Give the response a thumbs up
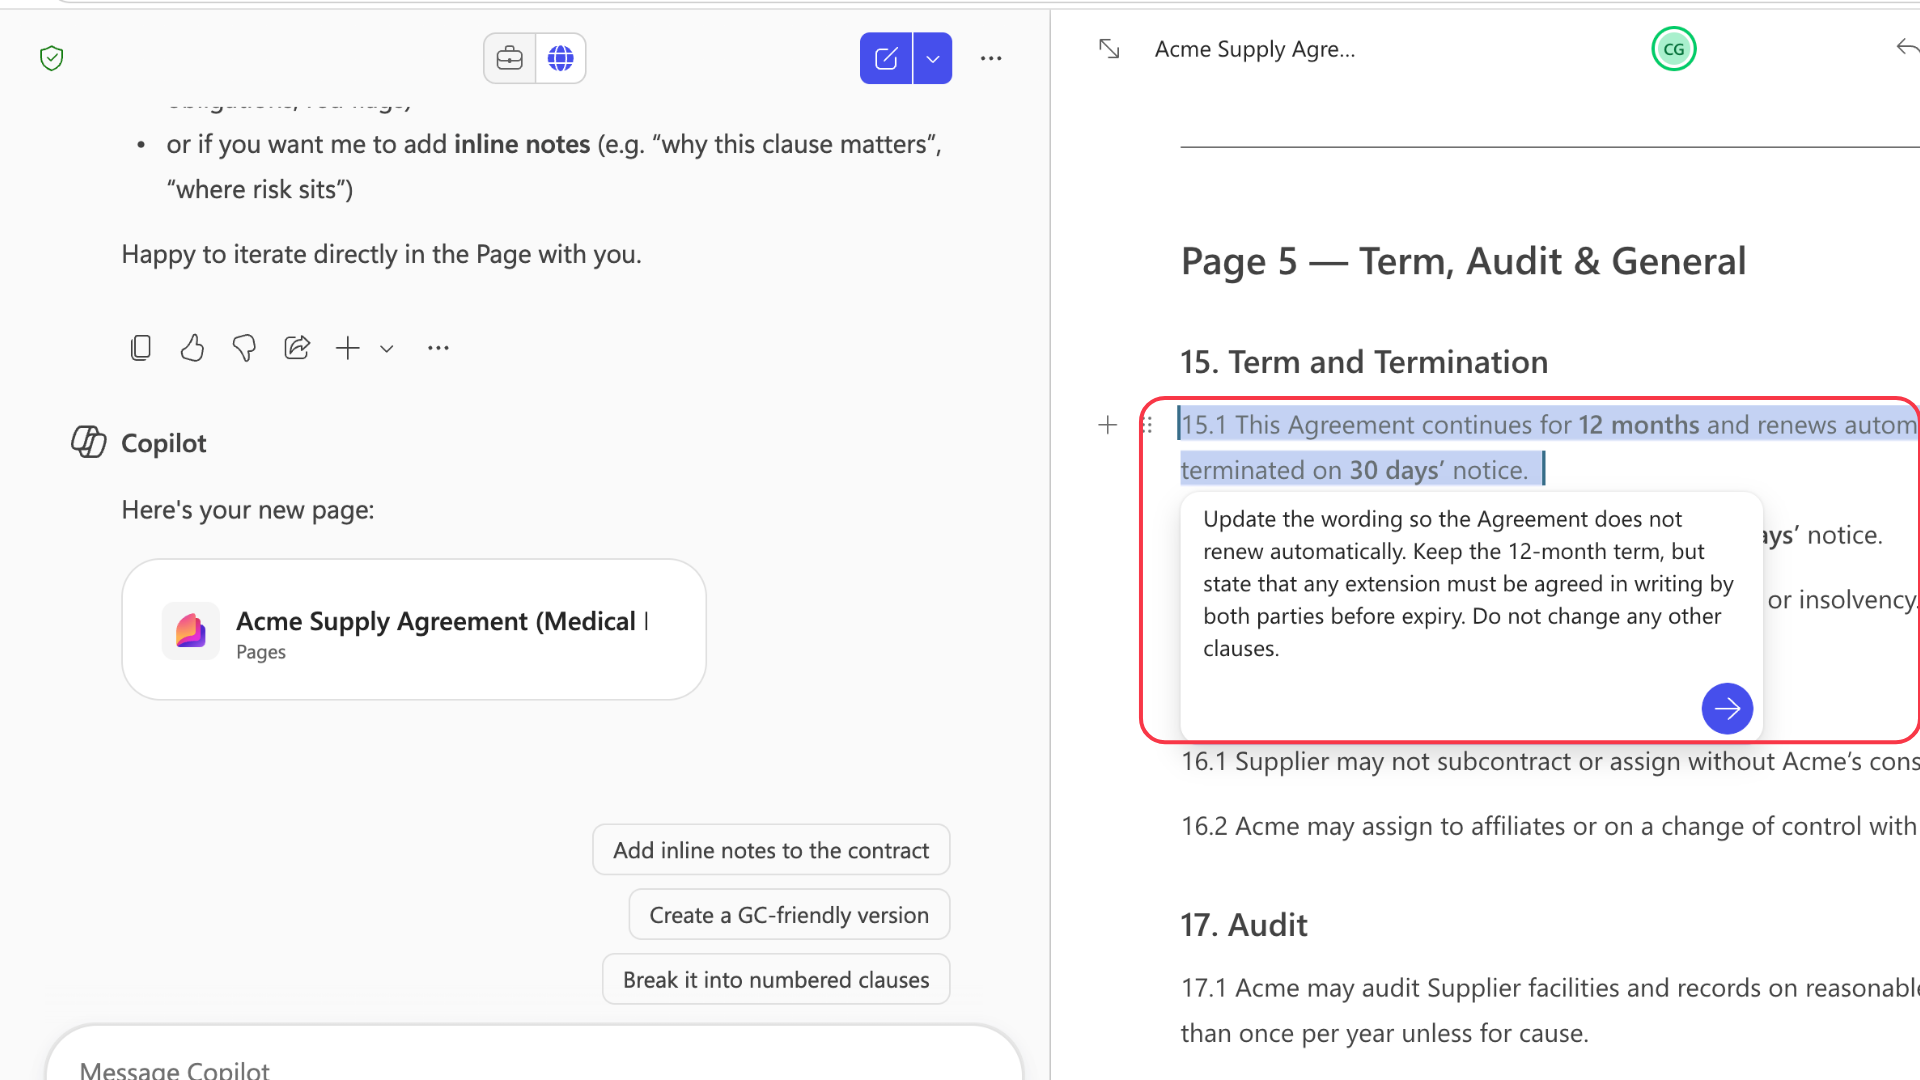 pos(192,347)
